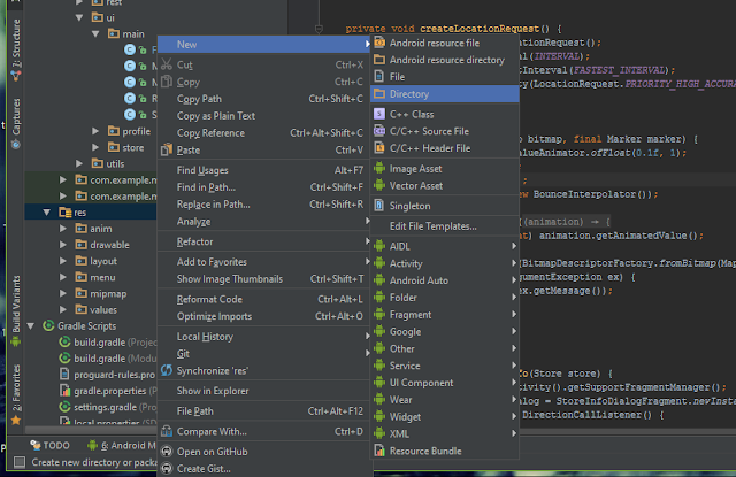Select Edit File Templates...

445,226
